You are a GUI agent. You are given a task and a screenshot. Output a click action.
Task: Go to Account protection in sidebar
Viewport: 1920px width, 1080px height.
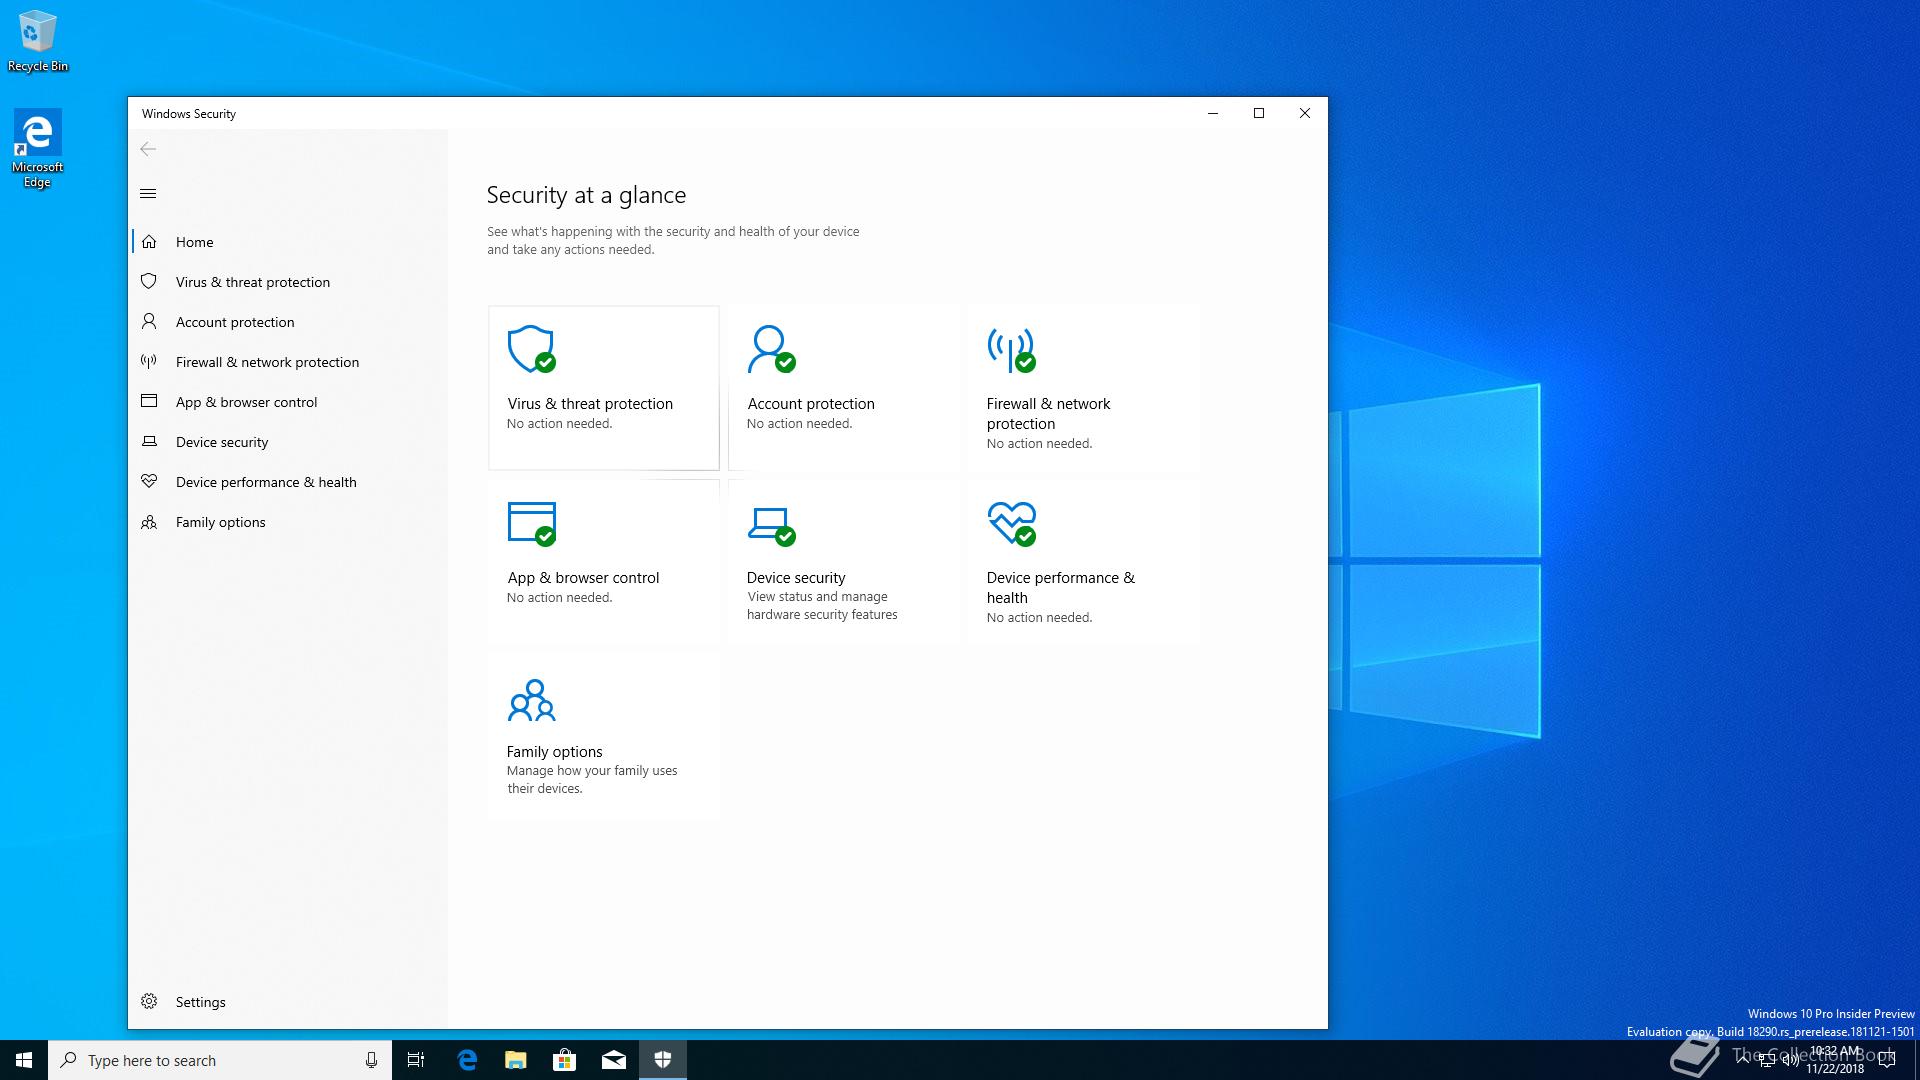tap(235, 322)
